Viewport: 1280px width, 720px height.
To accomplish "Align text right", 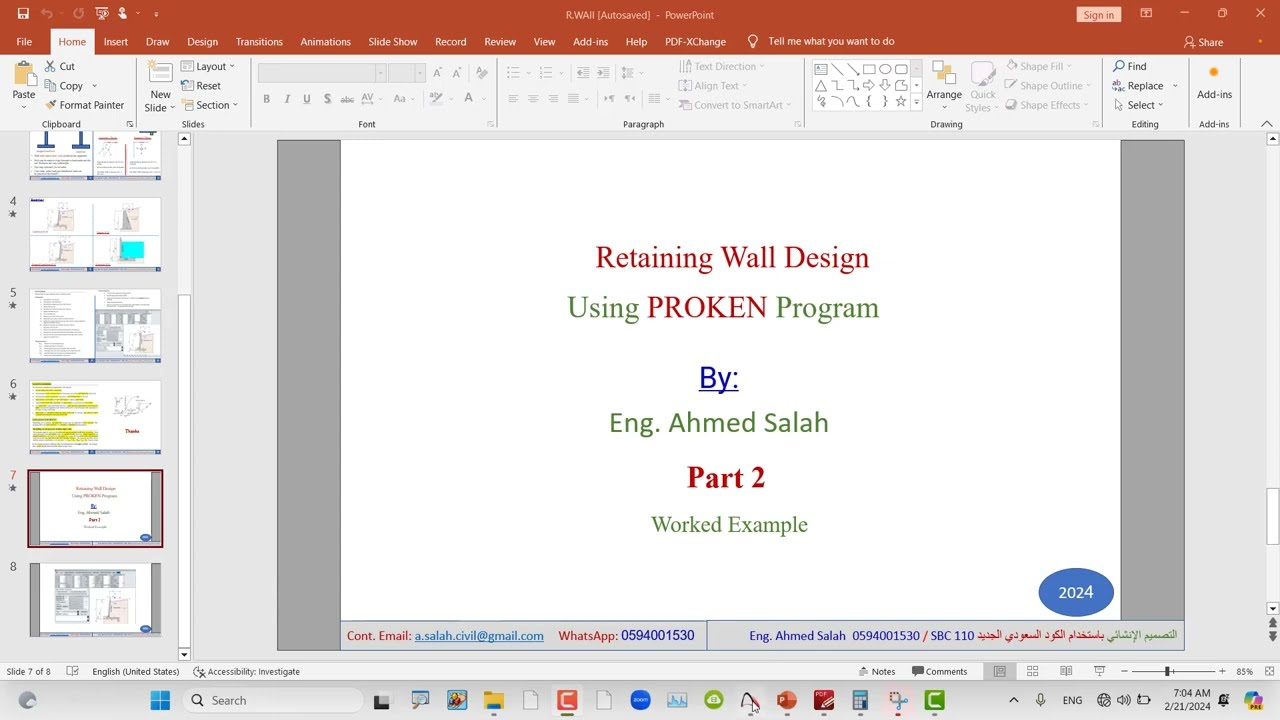I will tap(553, 99).
